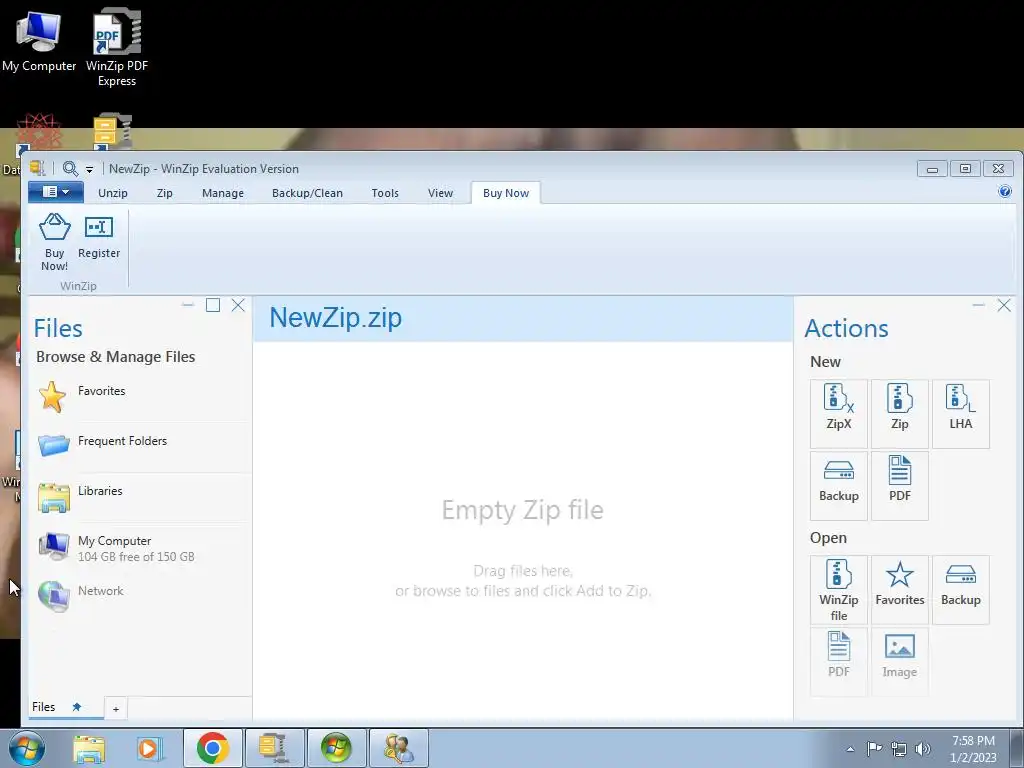
Task: Open Image in the Actions pane
Action: coord(899,661)
